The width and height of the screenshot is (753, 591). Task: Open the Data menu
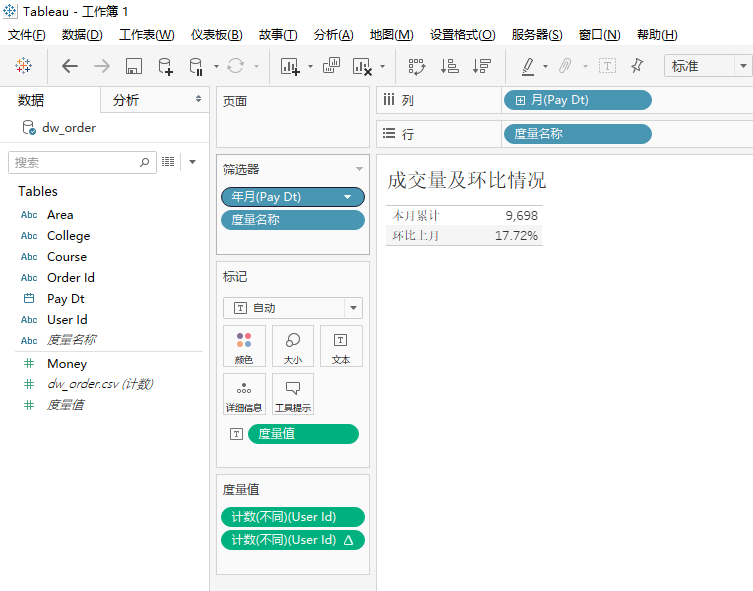[82, 35]
